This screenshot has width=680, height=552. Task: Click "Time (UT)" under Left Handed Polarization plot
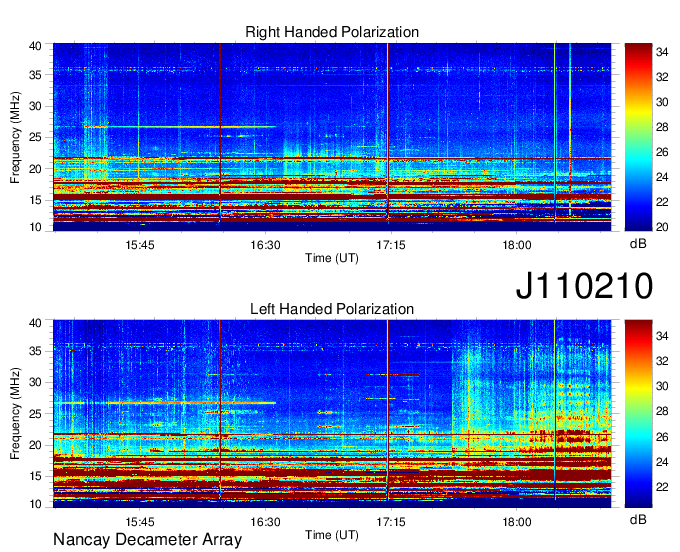[332, 535]
